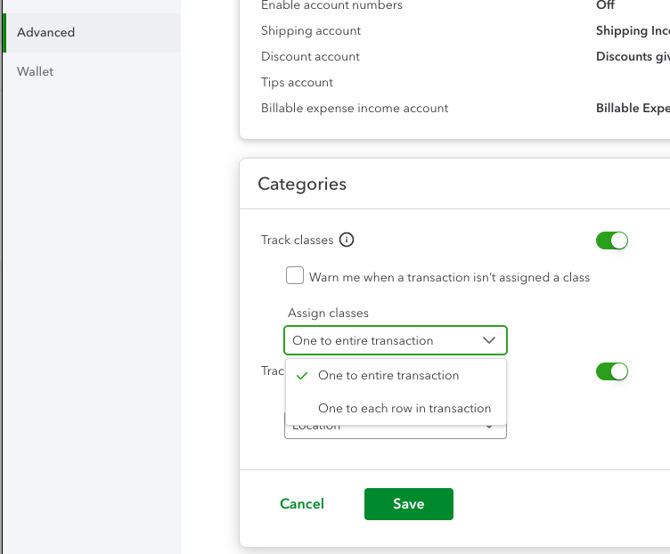Click the 'Tips account' row label
Screen dimensions: 670x554
297,82
